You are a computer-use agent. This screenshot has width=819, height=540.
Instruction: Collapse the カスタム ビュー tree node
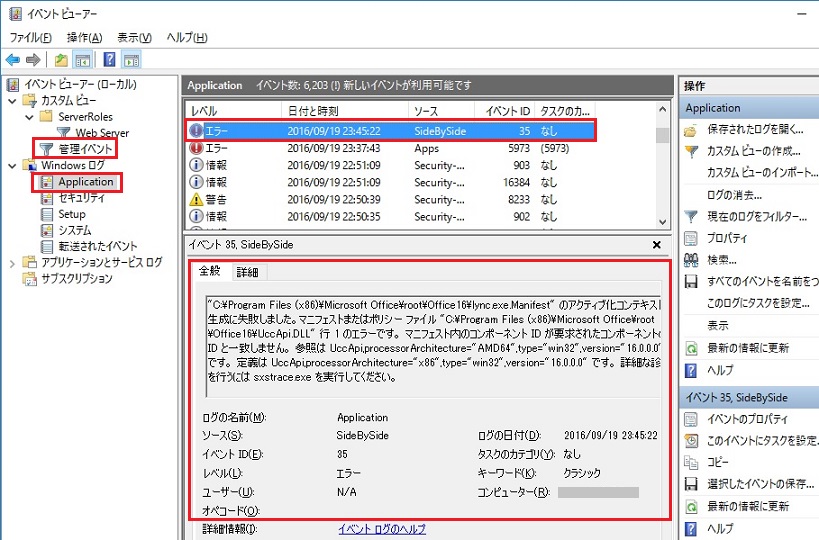click(13, 101)
